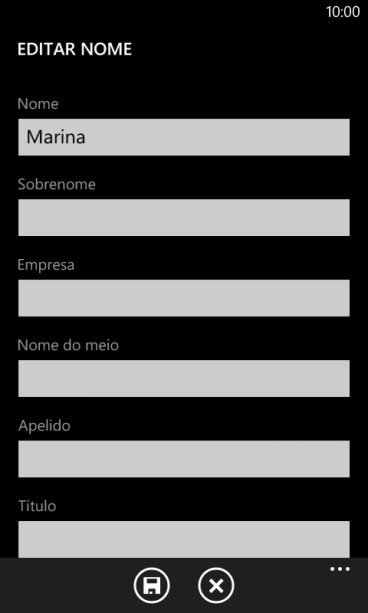The image size is (368, 613).
Task: Save the contact name with the floppy disk icon
Action: tap(152, 586)
